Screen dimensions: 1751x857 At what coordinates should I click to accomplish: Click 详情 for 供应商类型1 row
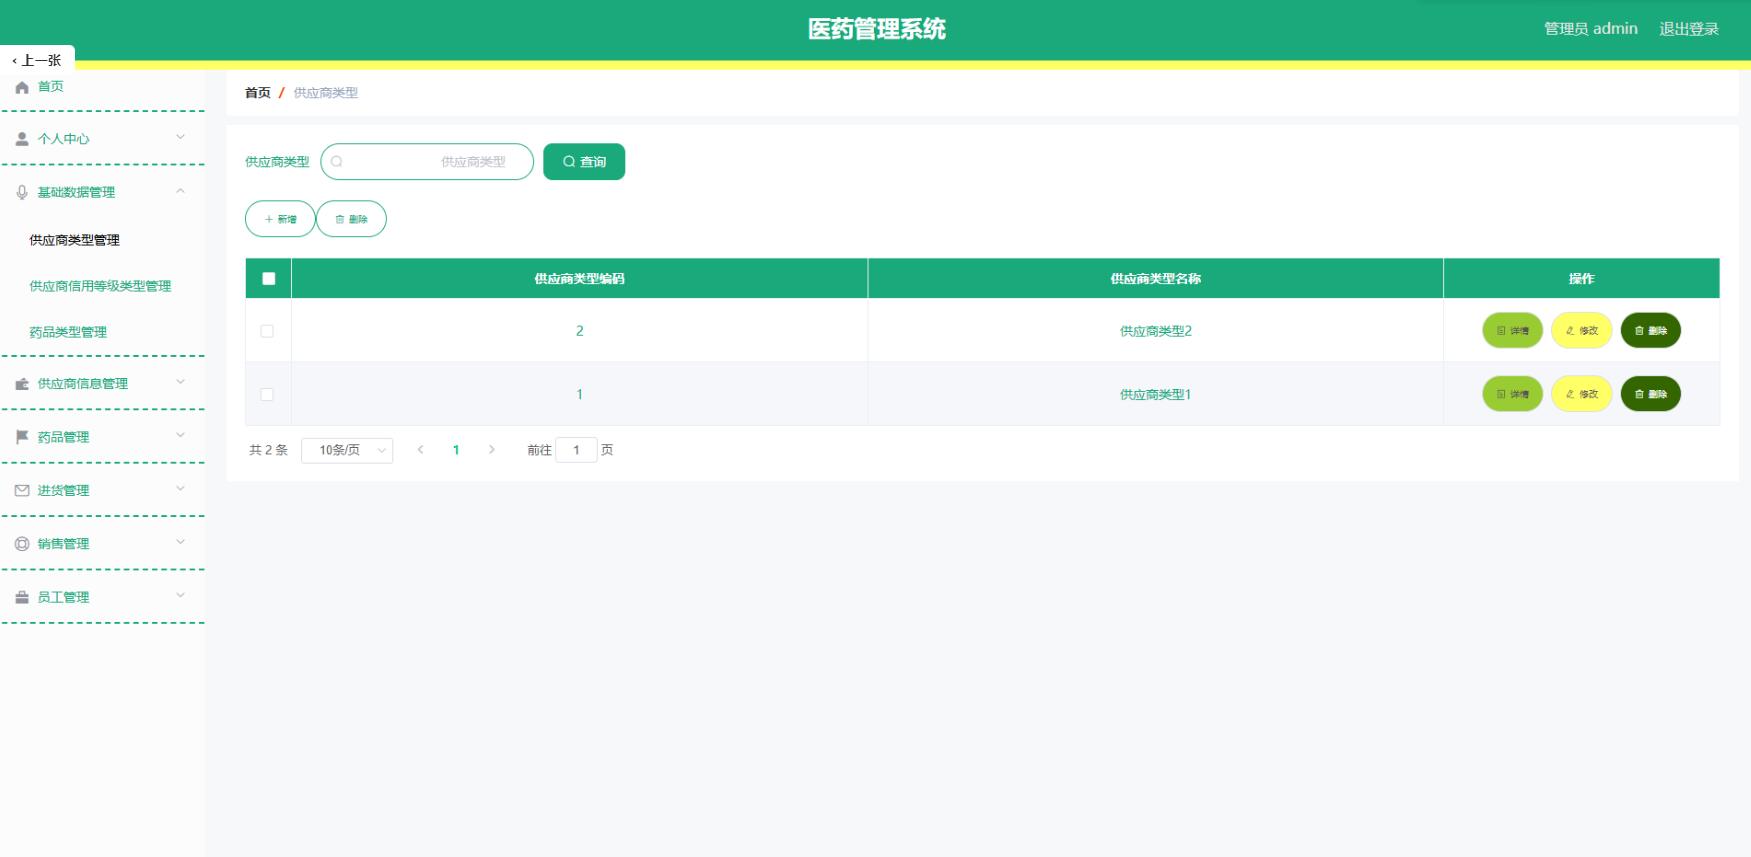[1512, 394]
